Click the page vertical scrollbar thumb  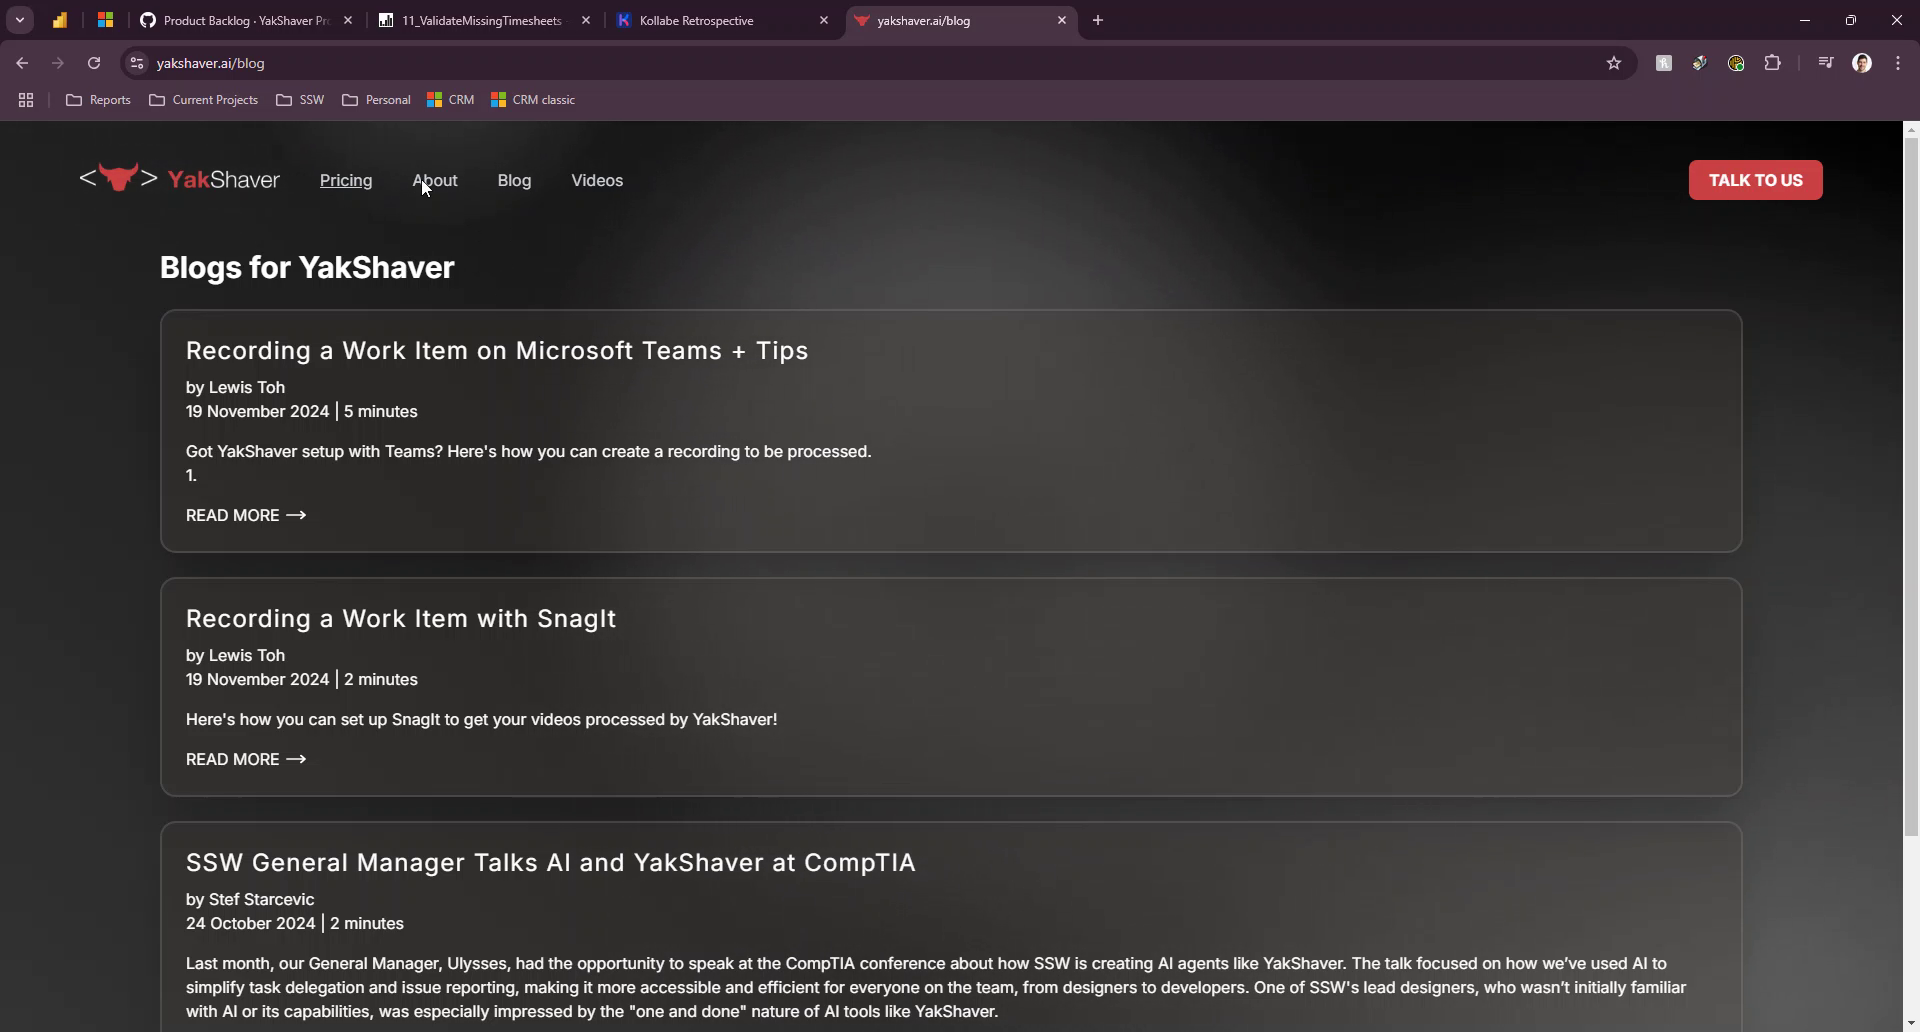pyautogui.click(x=1911, y=487)
